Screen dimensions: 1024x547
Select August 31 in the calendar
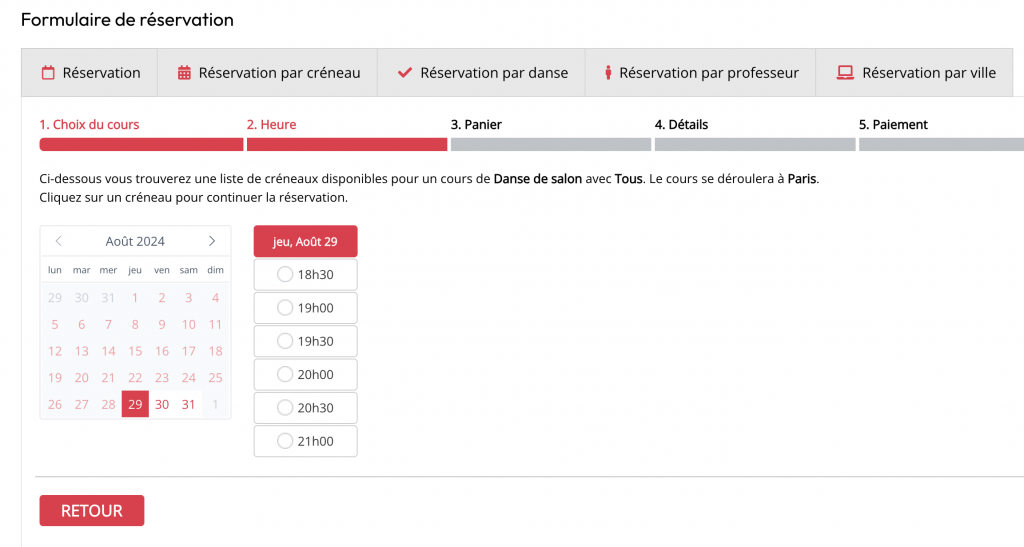pyautogui.click(x=189, y=405)
